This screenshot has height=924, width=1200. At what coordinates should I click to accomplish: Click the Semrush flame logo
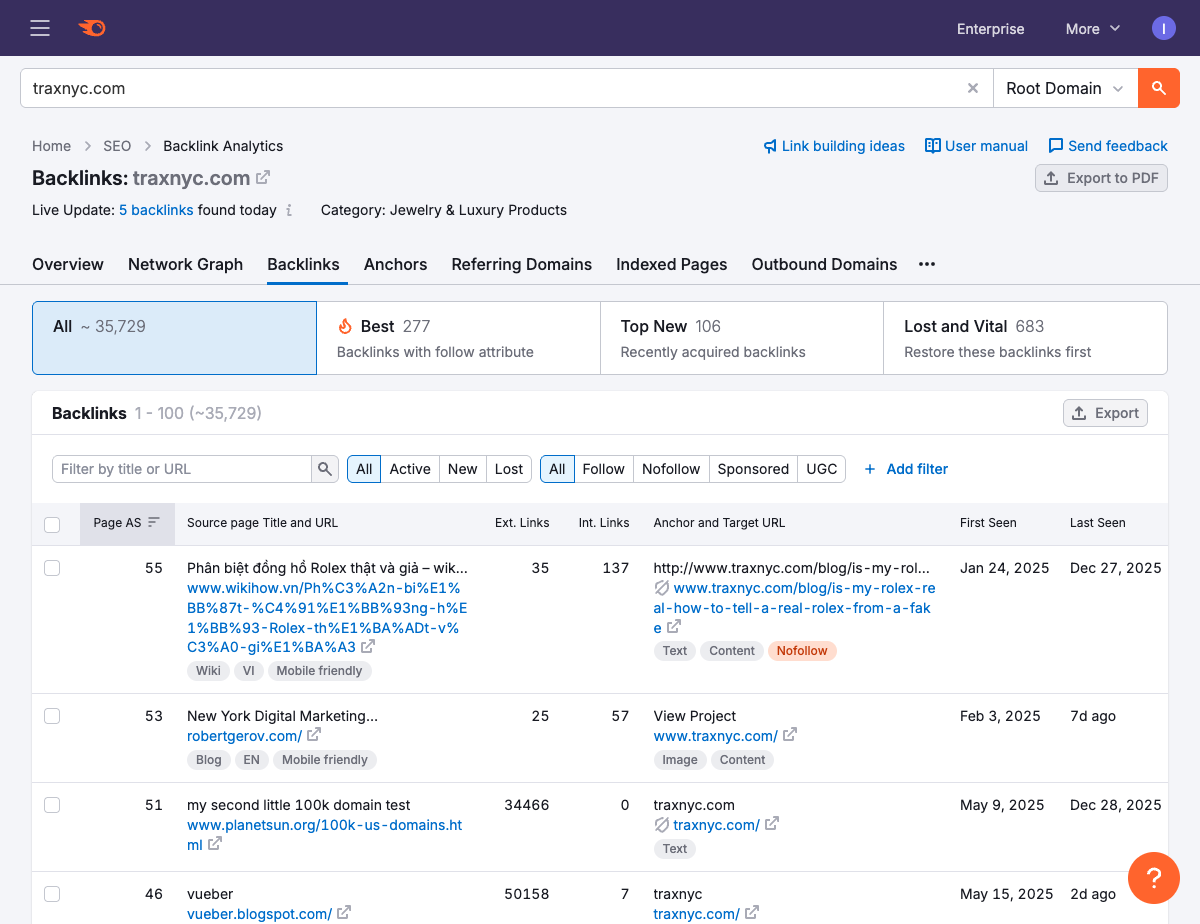92,28
